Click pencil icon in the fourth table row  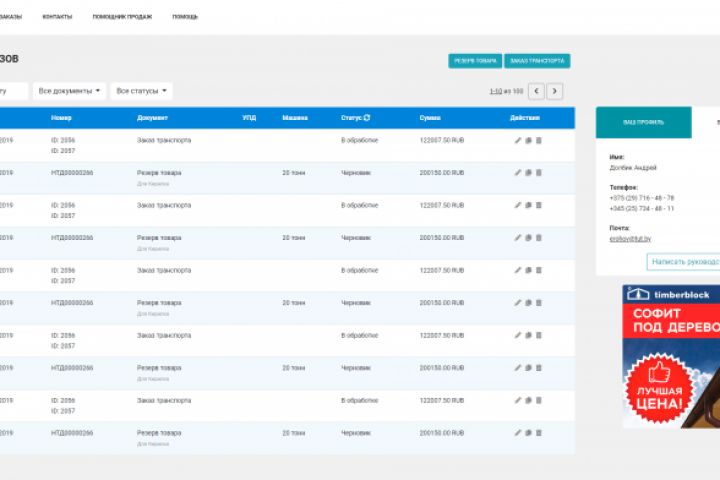point(518,238)
